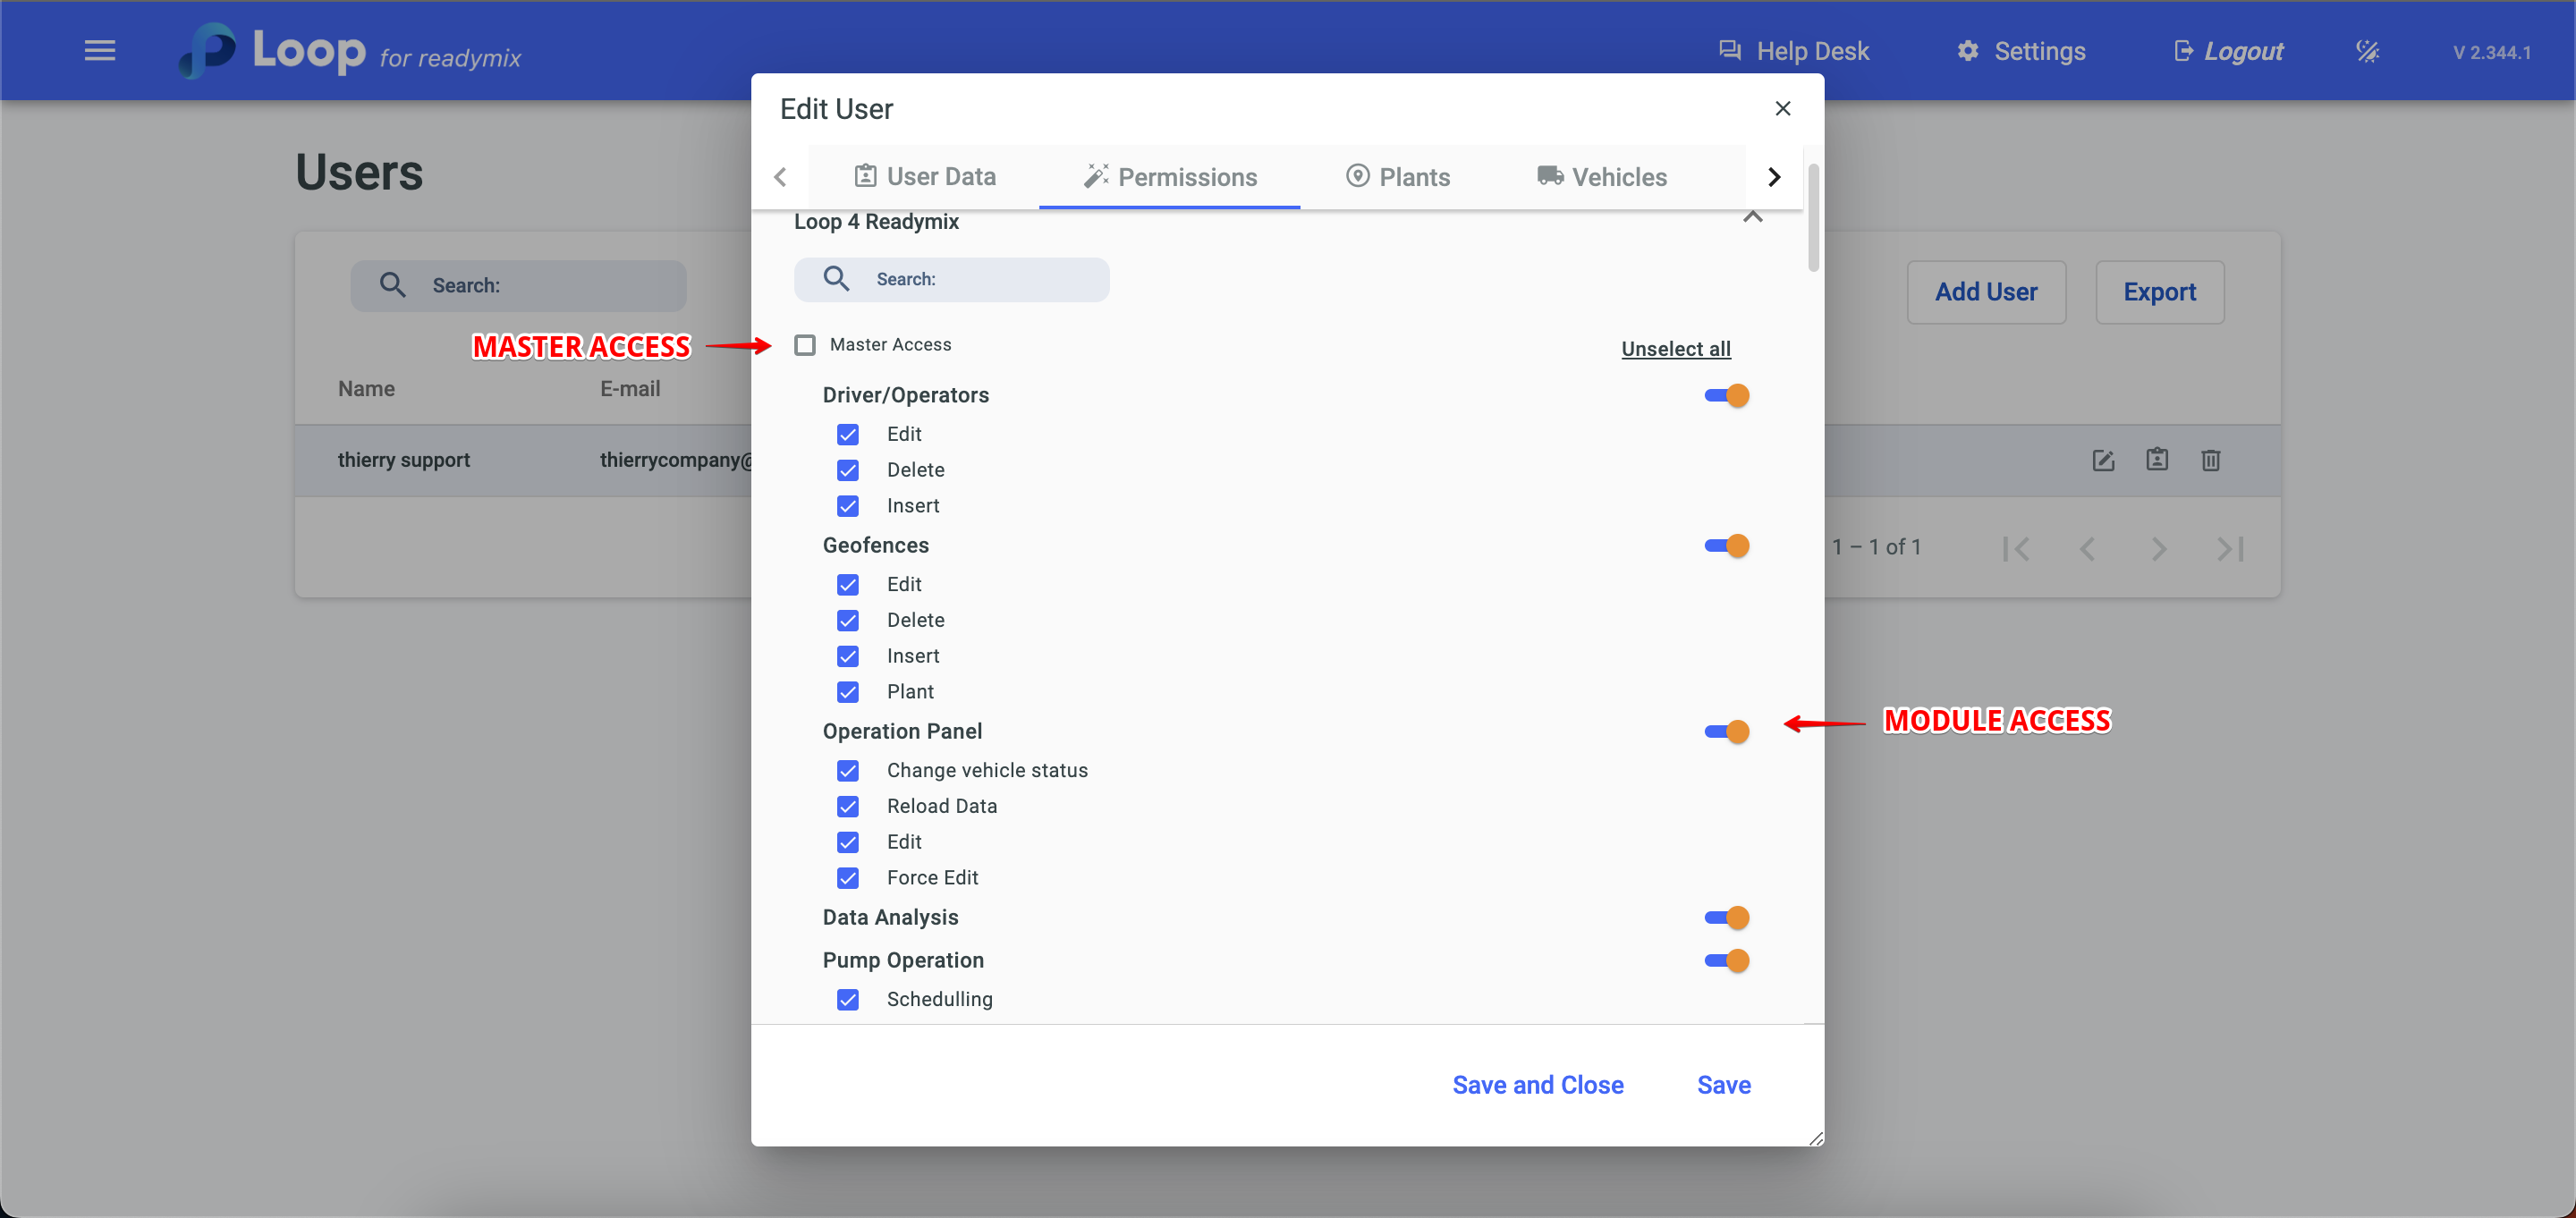
Task: Open Help Desk chat icon
Action: [1729, 51]
